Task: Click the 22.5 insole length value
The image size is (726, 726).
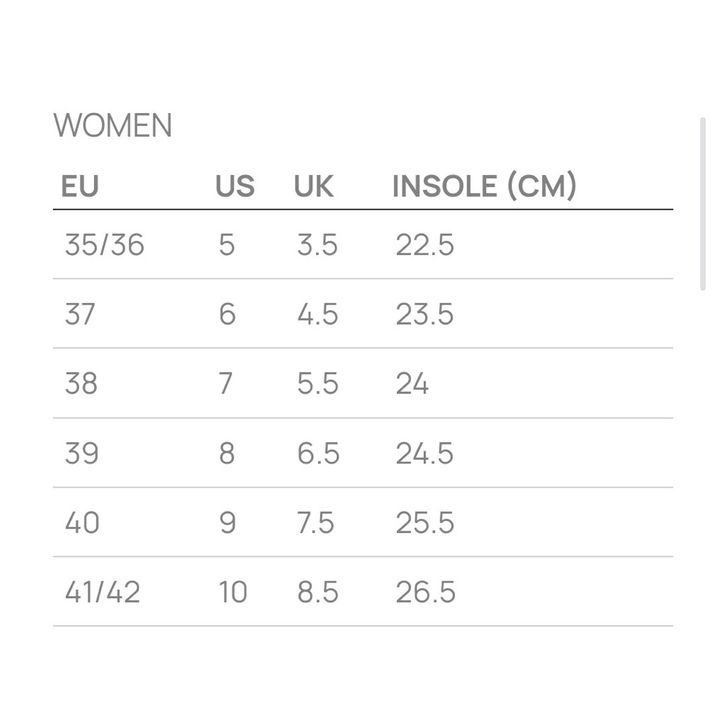Action: click(424, 245)
